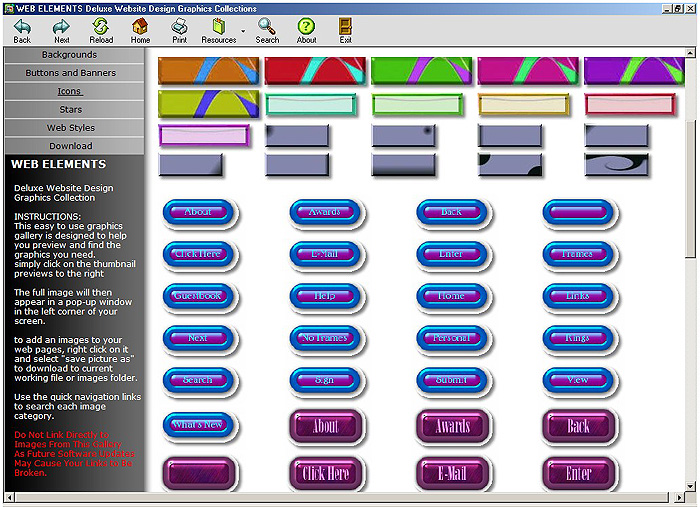Select the purple Enter button thumbnail
This screenshot has height=507, width=700.
tap(579, 473)
